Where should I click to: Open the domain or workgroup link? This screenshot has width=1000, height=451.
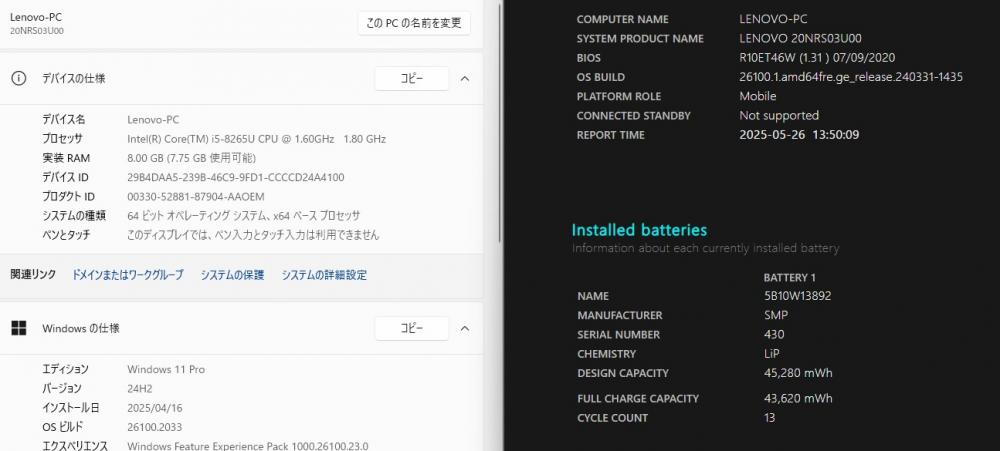pyautogui.click(x=127, y=275)
